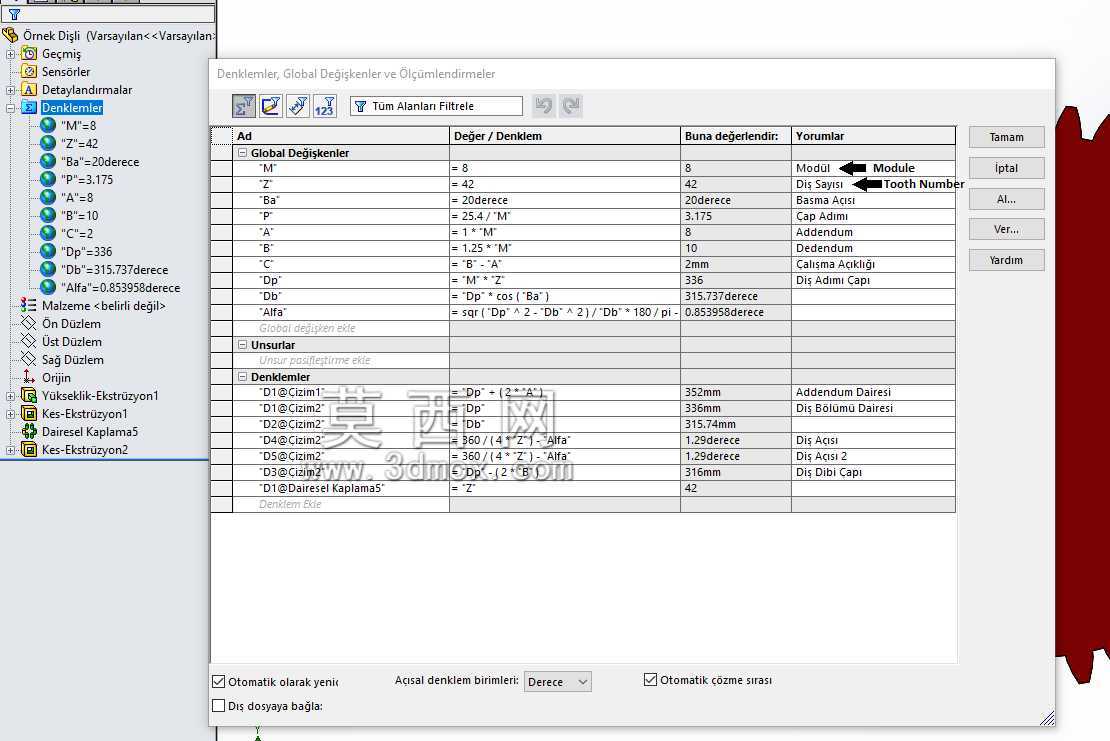The width and height of the screenshot is (1110, 741).
Task: Collapse the Denklemler tree node
Action: (11, 108)
